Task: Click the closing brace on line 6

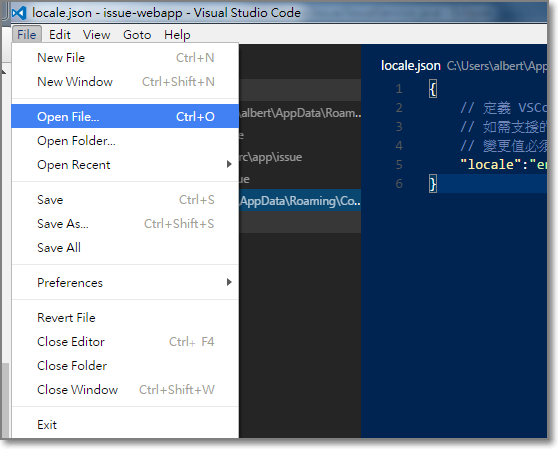Action: tap(433, 184)
